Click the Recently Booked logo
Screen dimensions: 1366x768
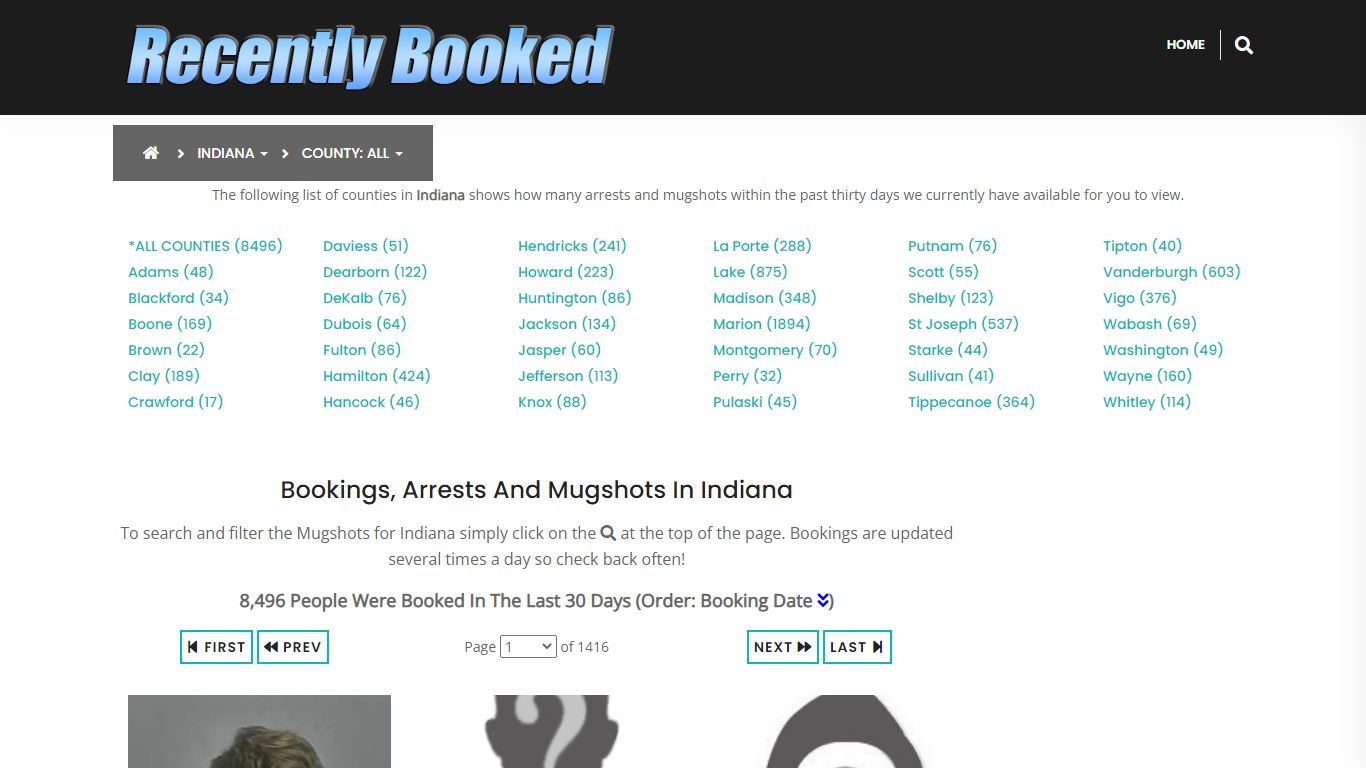click(370, 57)
